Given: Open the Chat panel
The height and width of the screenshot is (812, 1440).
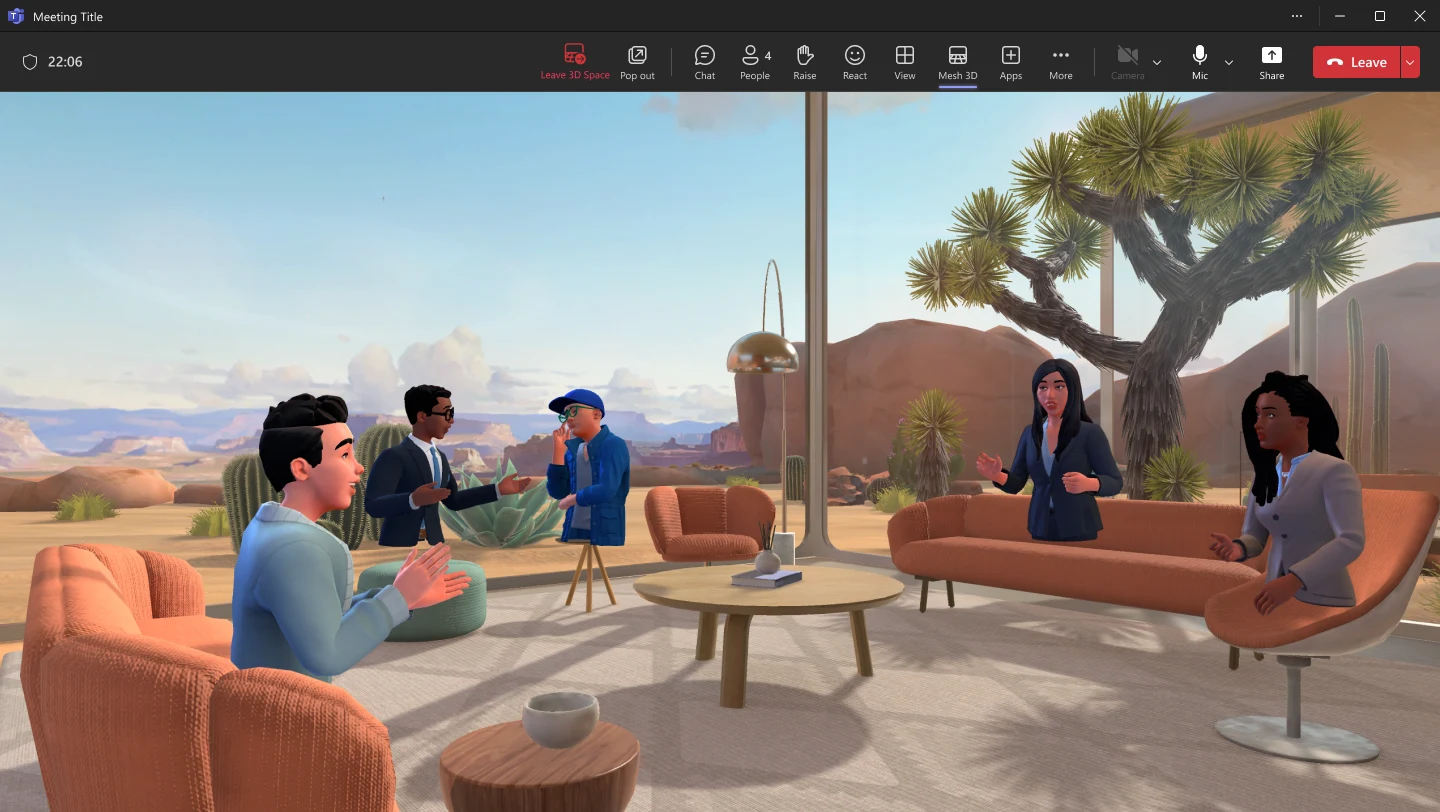Looking at the screenshot, I should click(x=705, y=62).
